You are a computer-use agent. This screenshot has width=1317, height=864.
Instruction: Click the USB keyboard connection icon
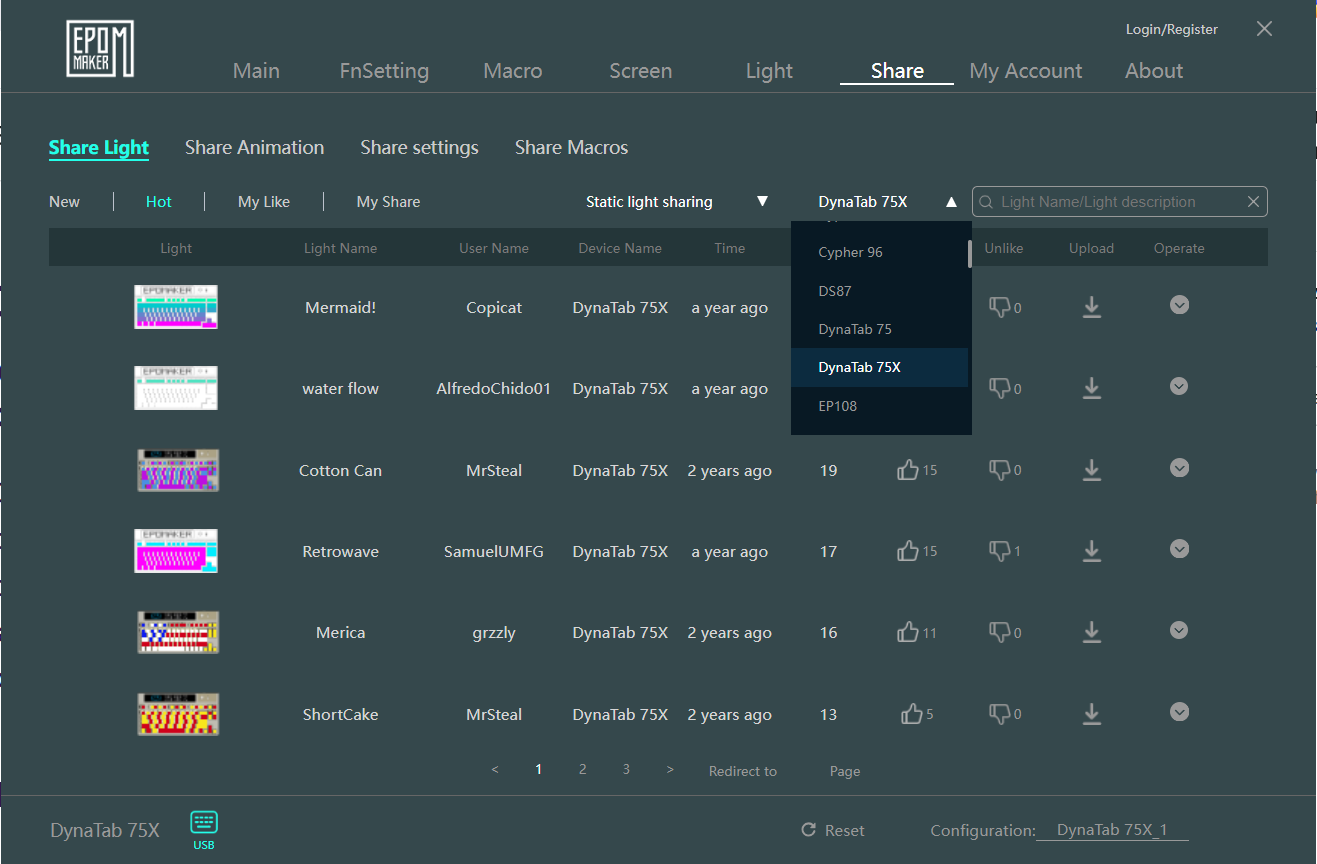[x=204, y=823]
